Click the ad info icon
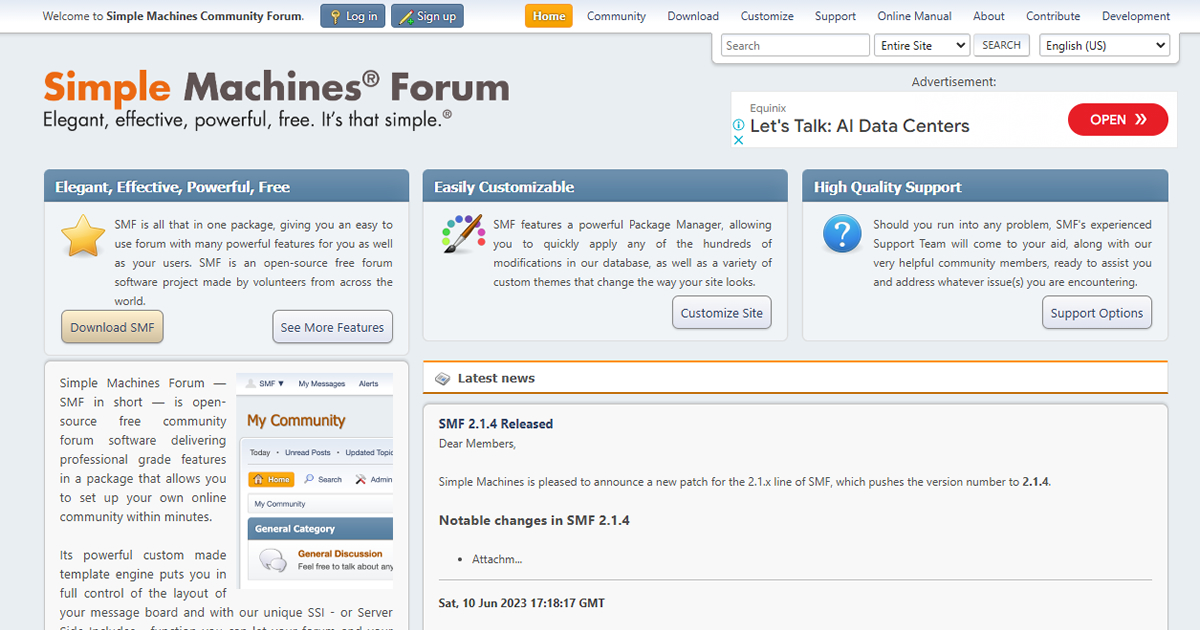 click(x=739, y=125)
